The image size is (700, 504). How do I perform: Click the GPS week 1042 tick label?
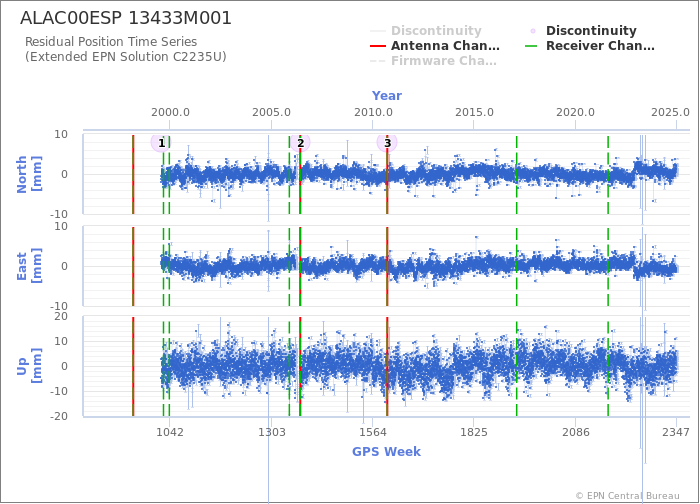tap(170, 432)
